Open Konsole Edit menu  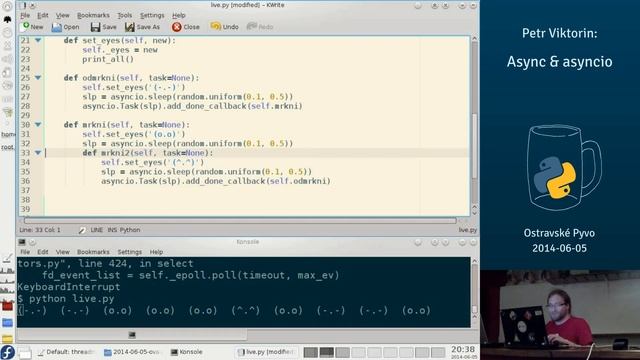tap(42, 252)
